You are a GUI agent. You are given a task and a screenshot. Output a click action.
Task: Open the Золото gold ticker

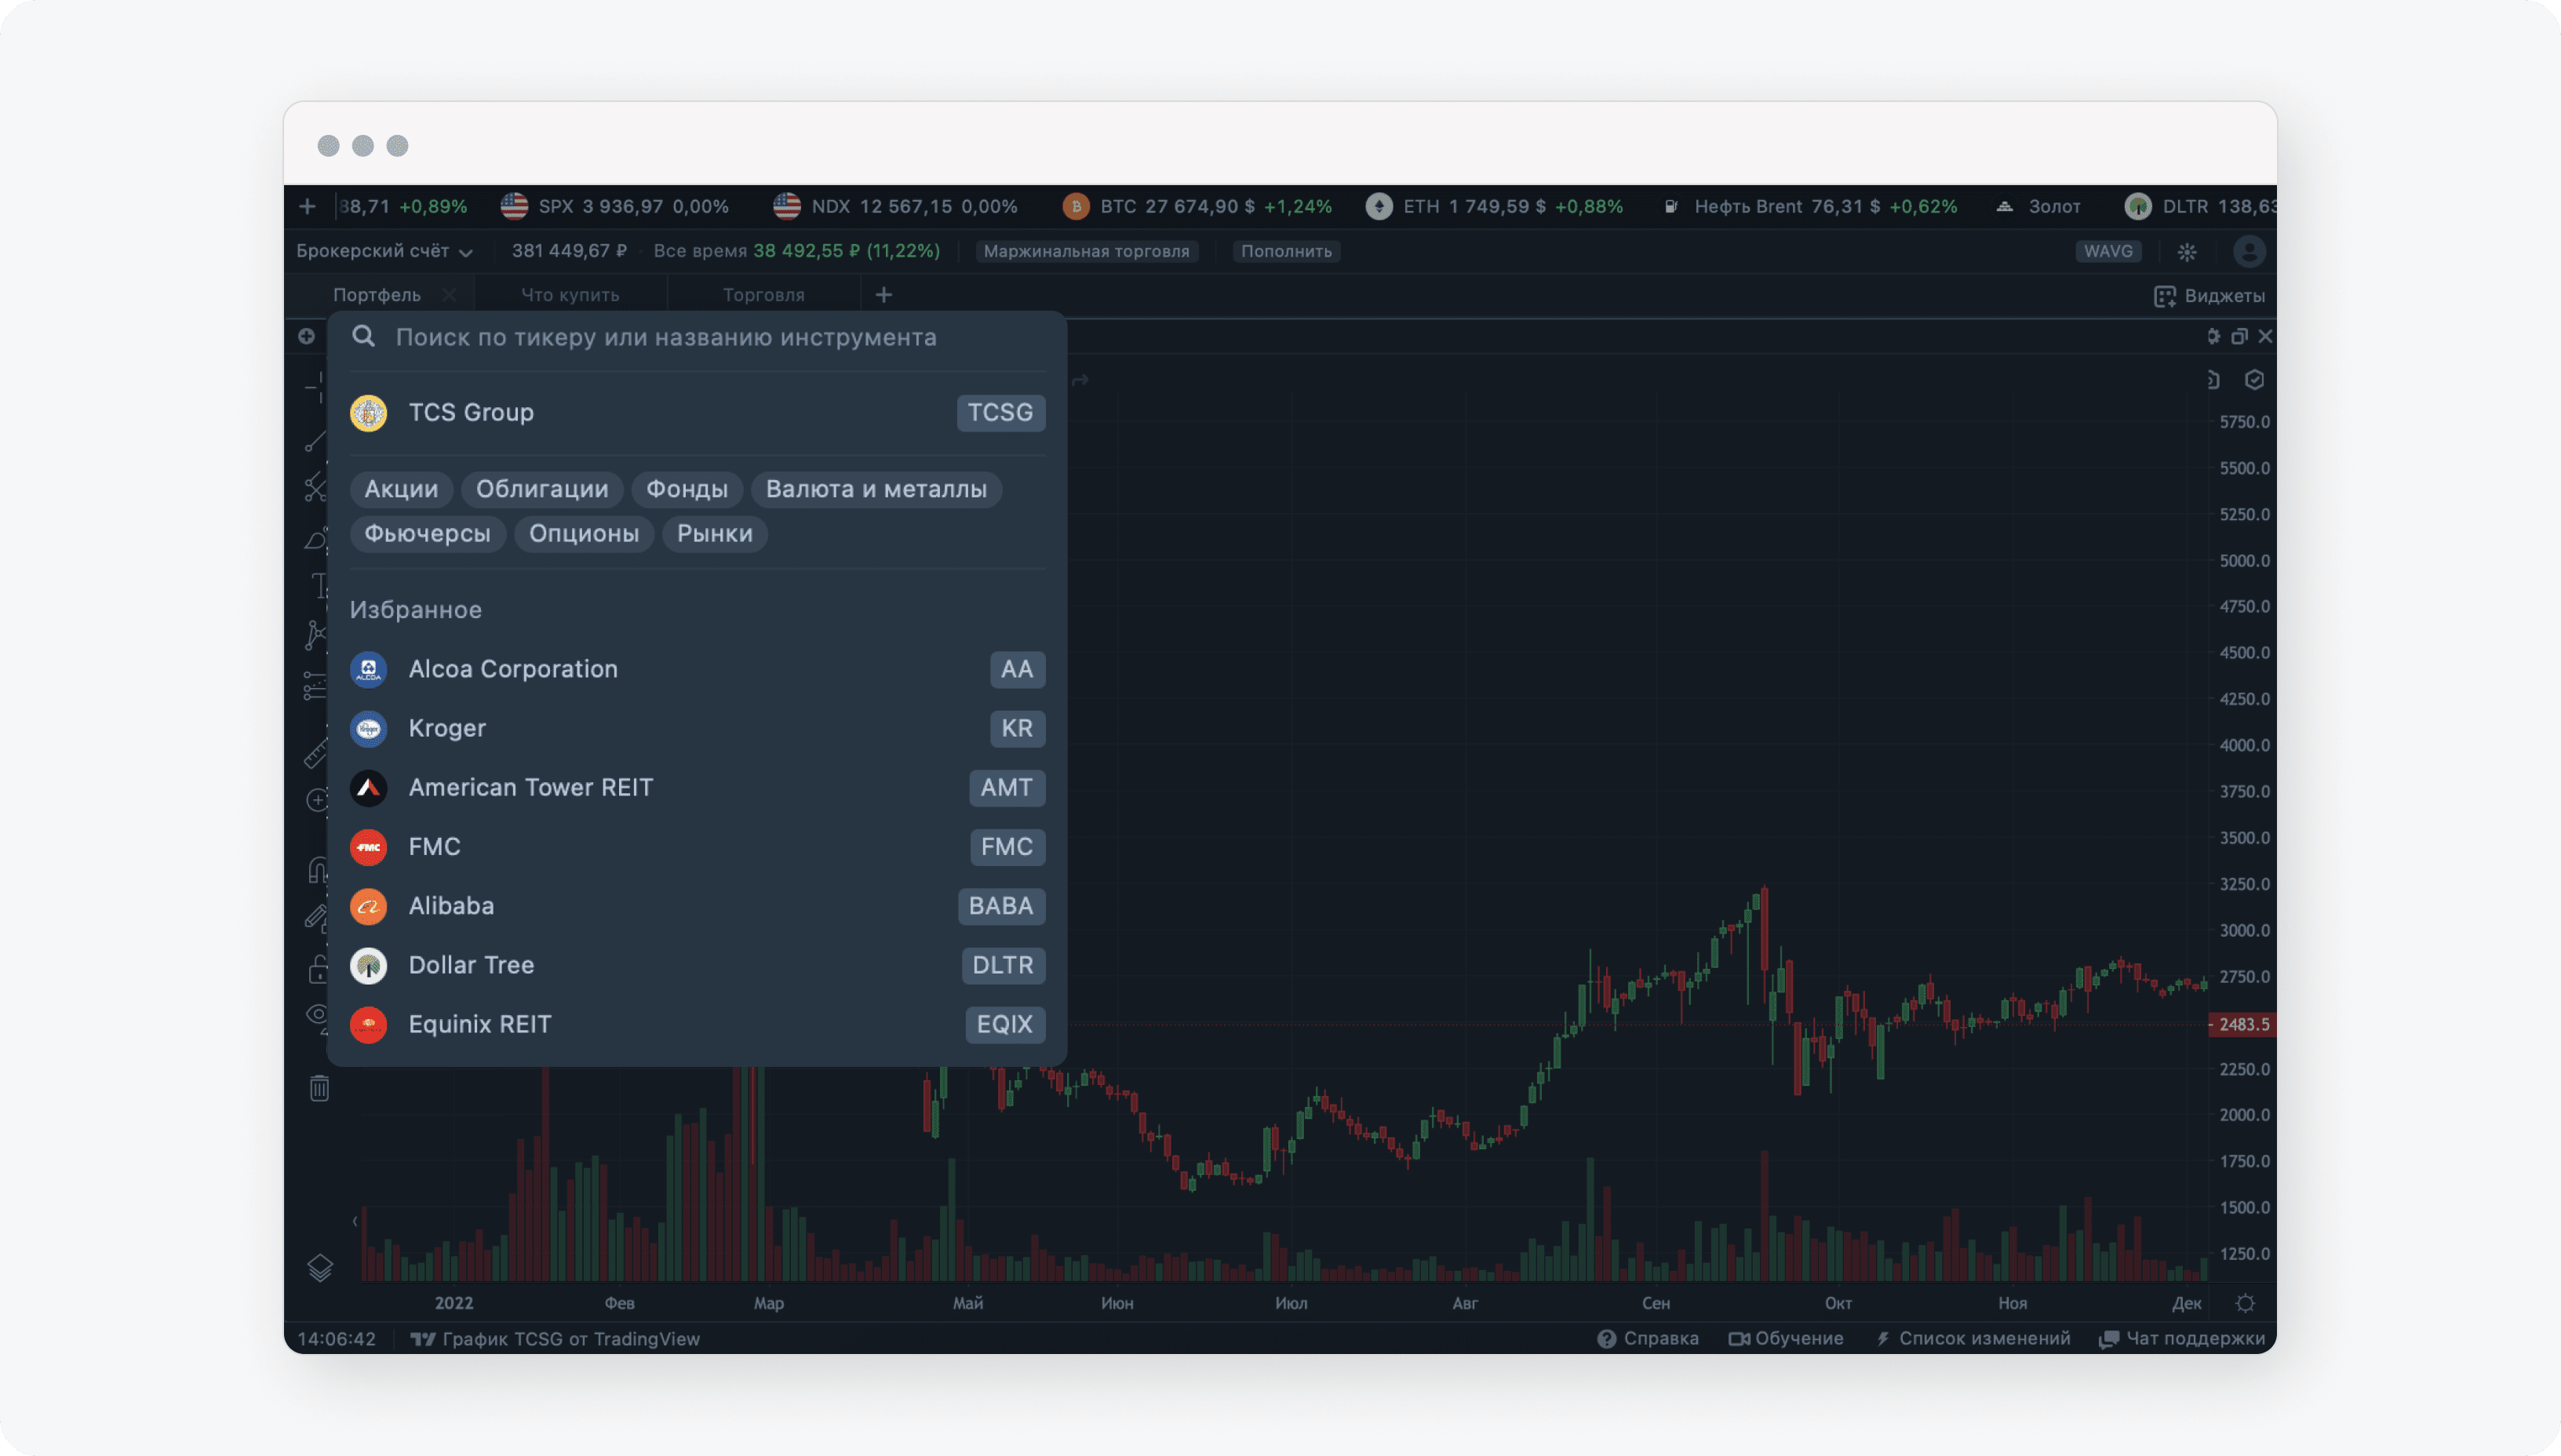[2038, 206]
